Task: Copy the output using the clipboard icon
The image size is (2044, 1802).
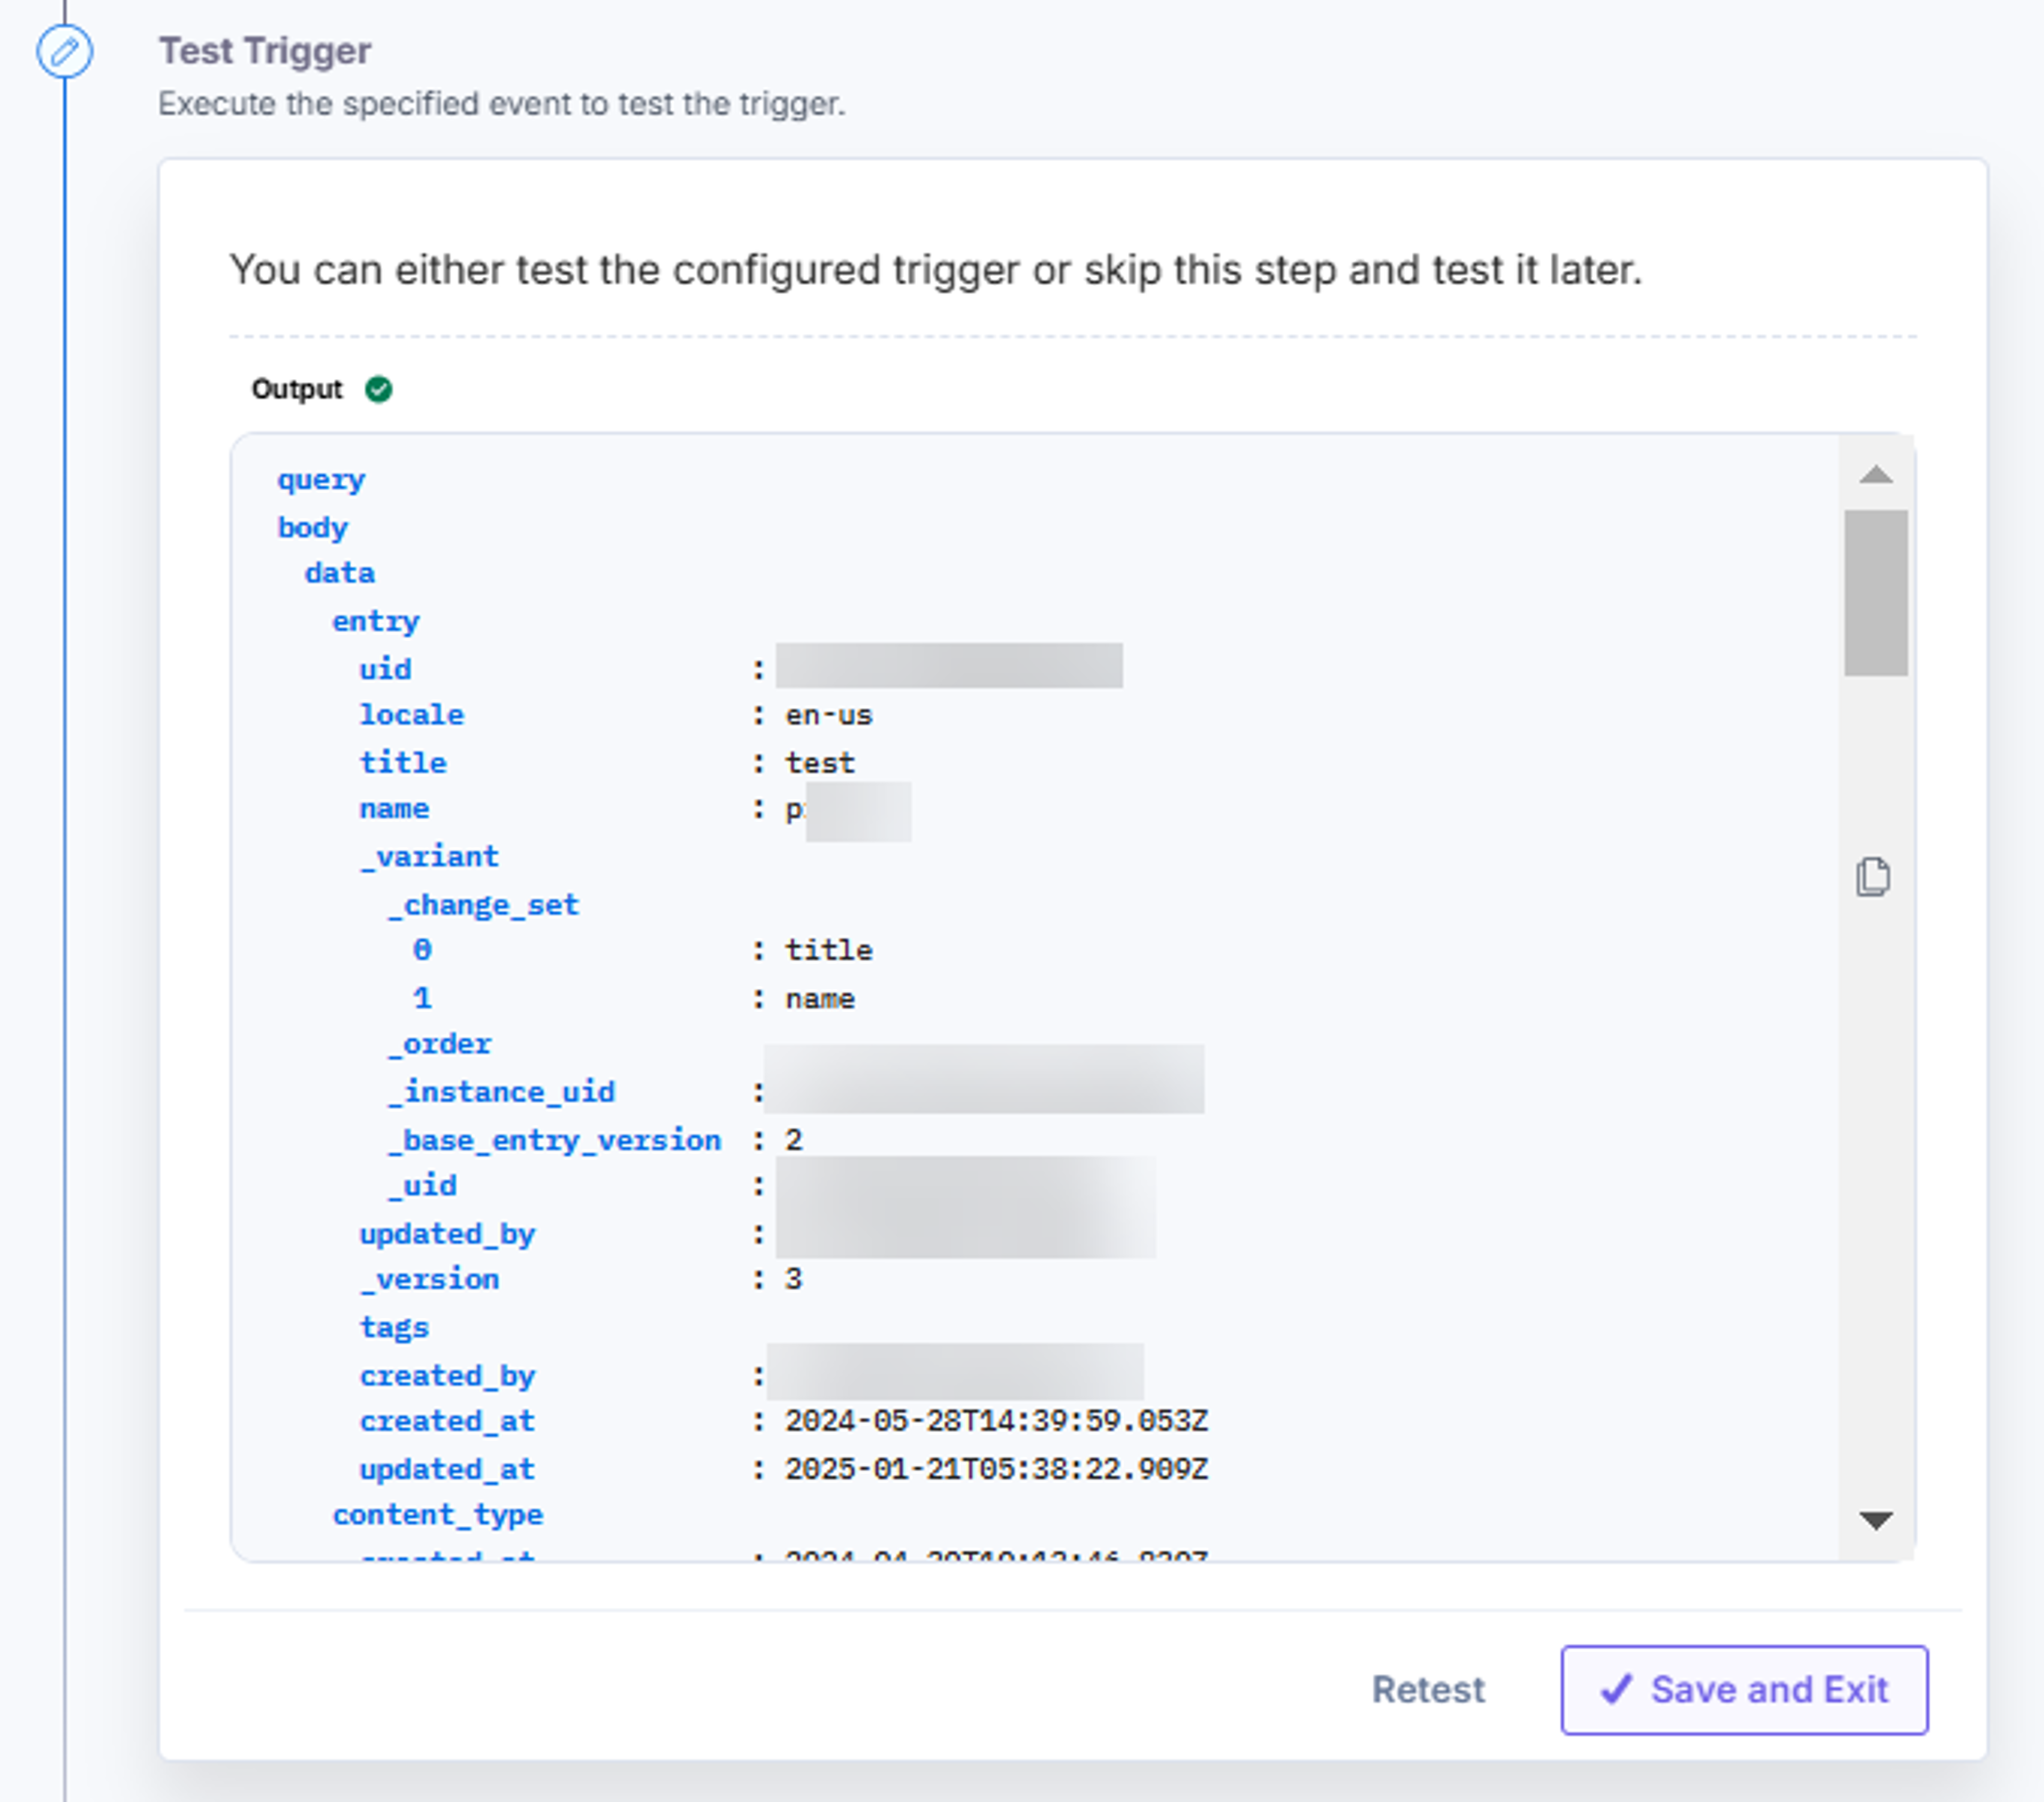Action: pos(1873,877)
